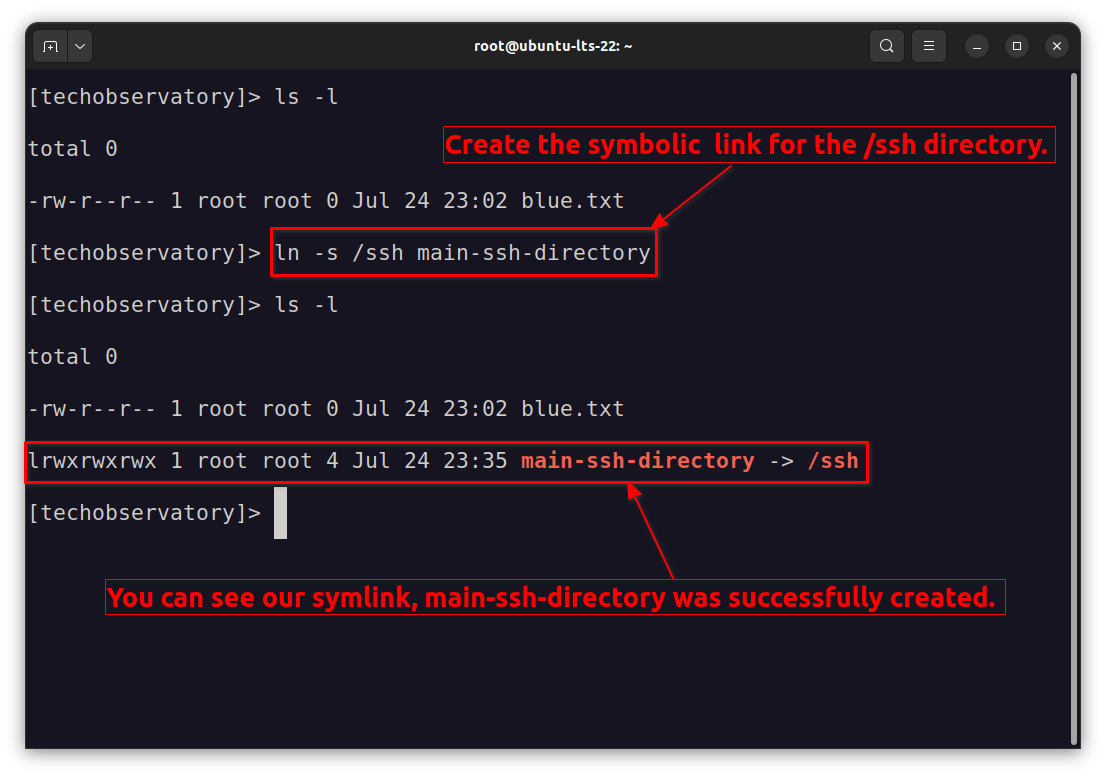Click the annotation about creating the symbolic link
Viewport: 1106px width, 777px height.
(749, 144)
